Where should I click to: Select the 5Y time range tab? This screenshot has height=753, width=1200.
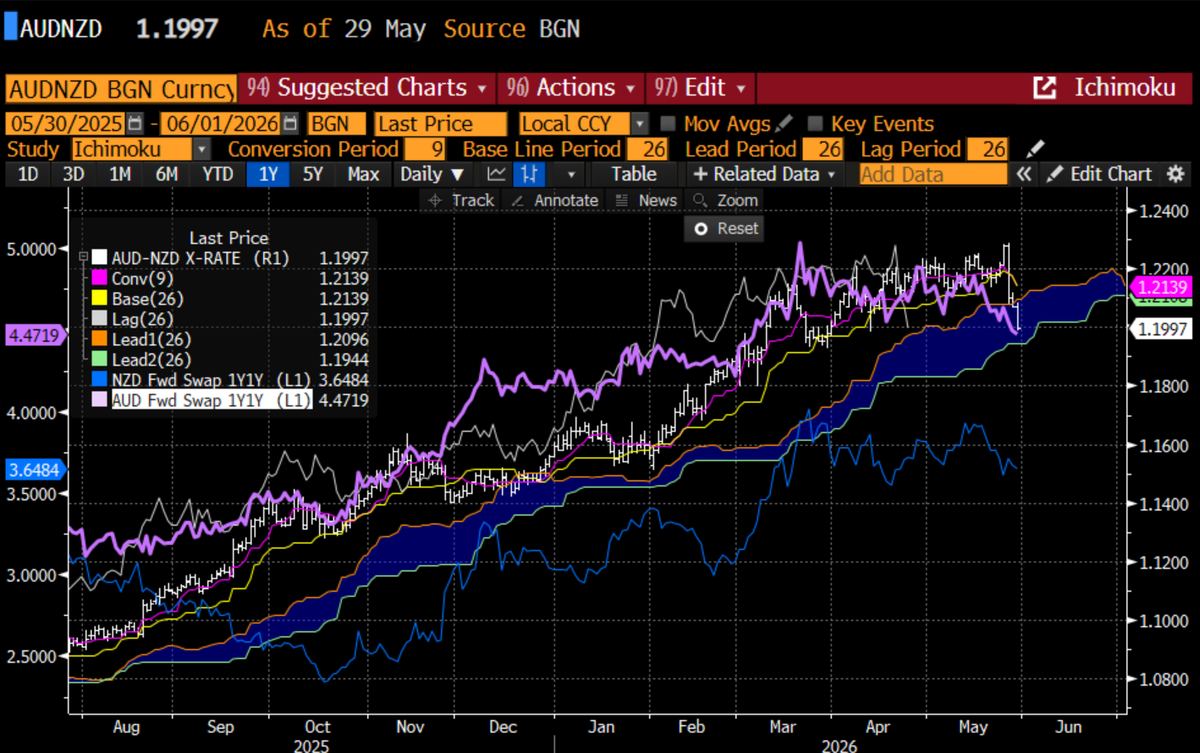coord(314,174)
